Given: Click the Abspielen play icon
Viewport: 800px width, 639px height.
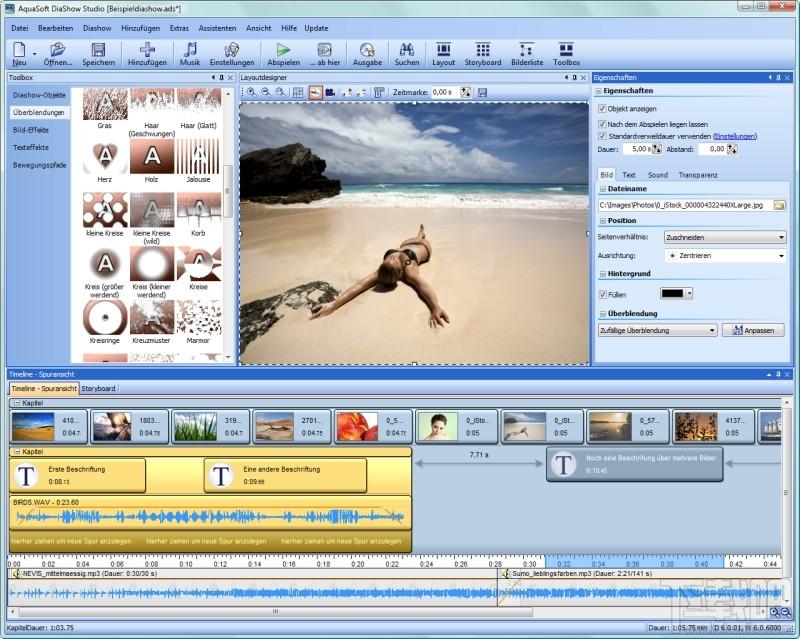Looking at the screenshot, I should [283, 49].
